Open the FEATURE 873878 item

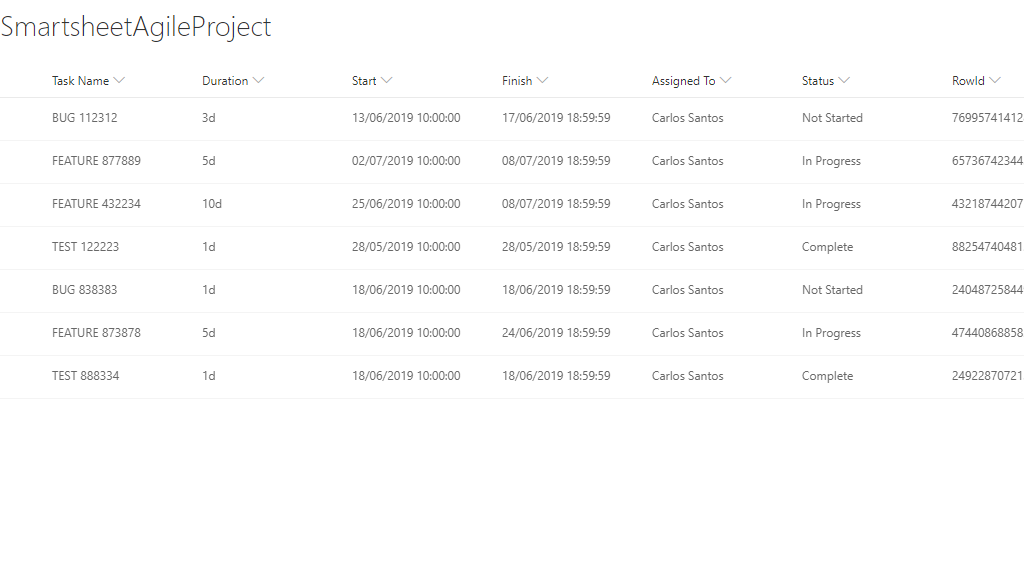point(96,333)
